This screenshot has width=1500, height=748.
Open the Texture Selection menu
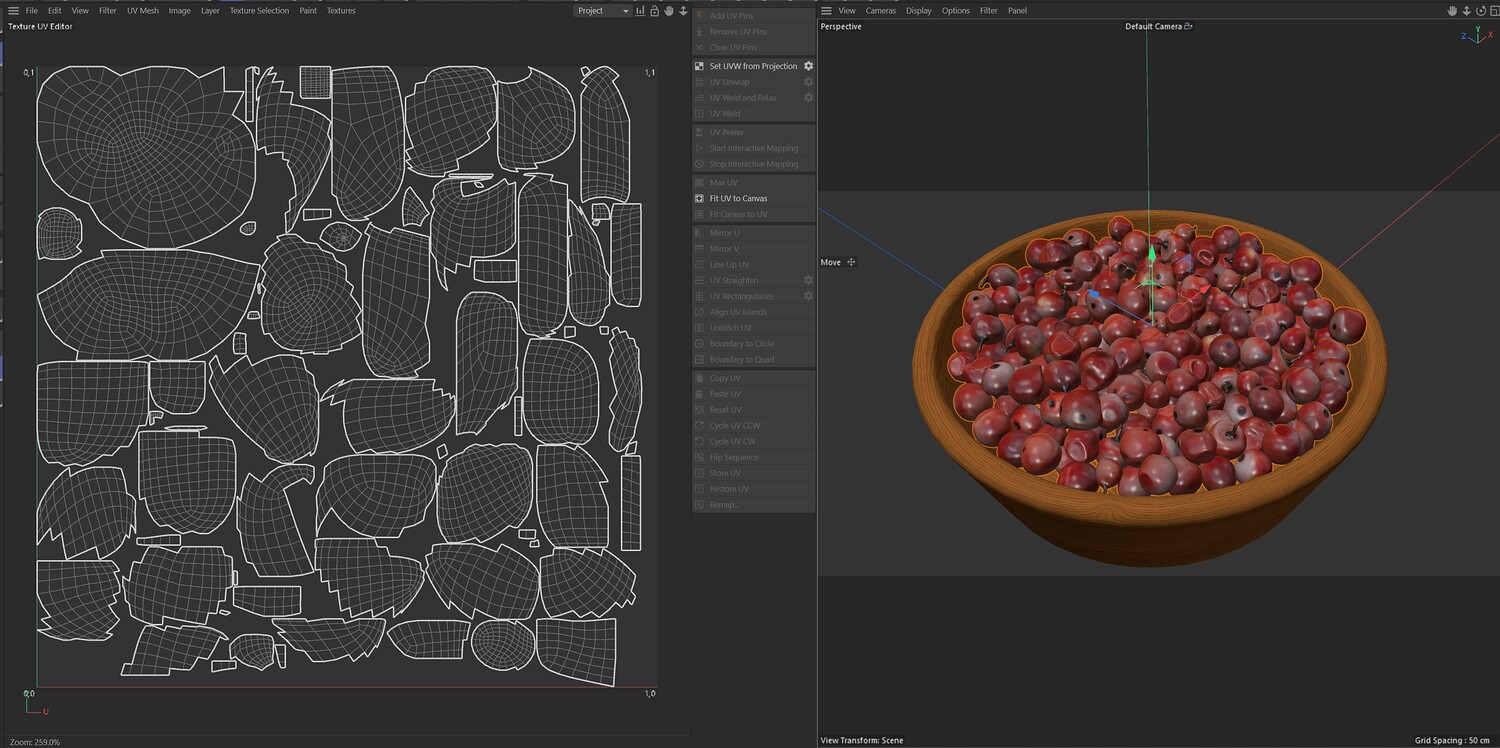[x=259, y=11]
